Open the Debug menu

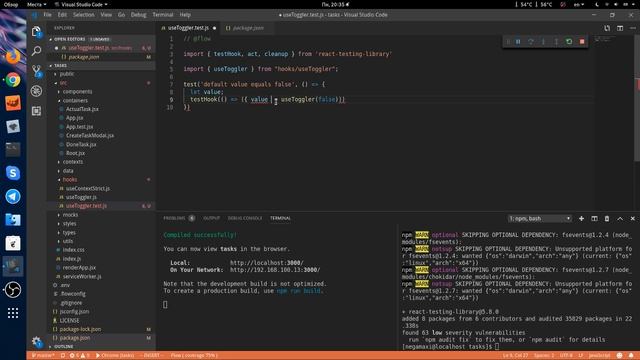[138, 15]
